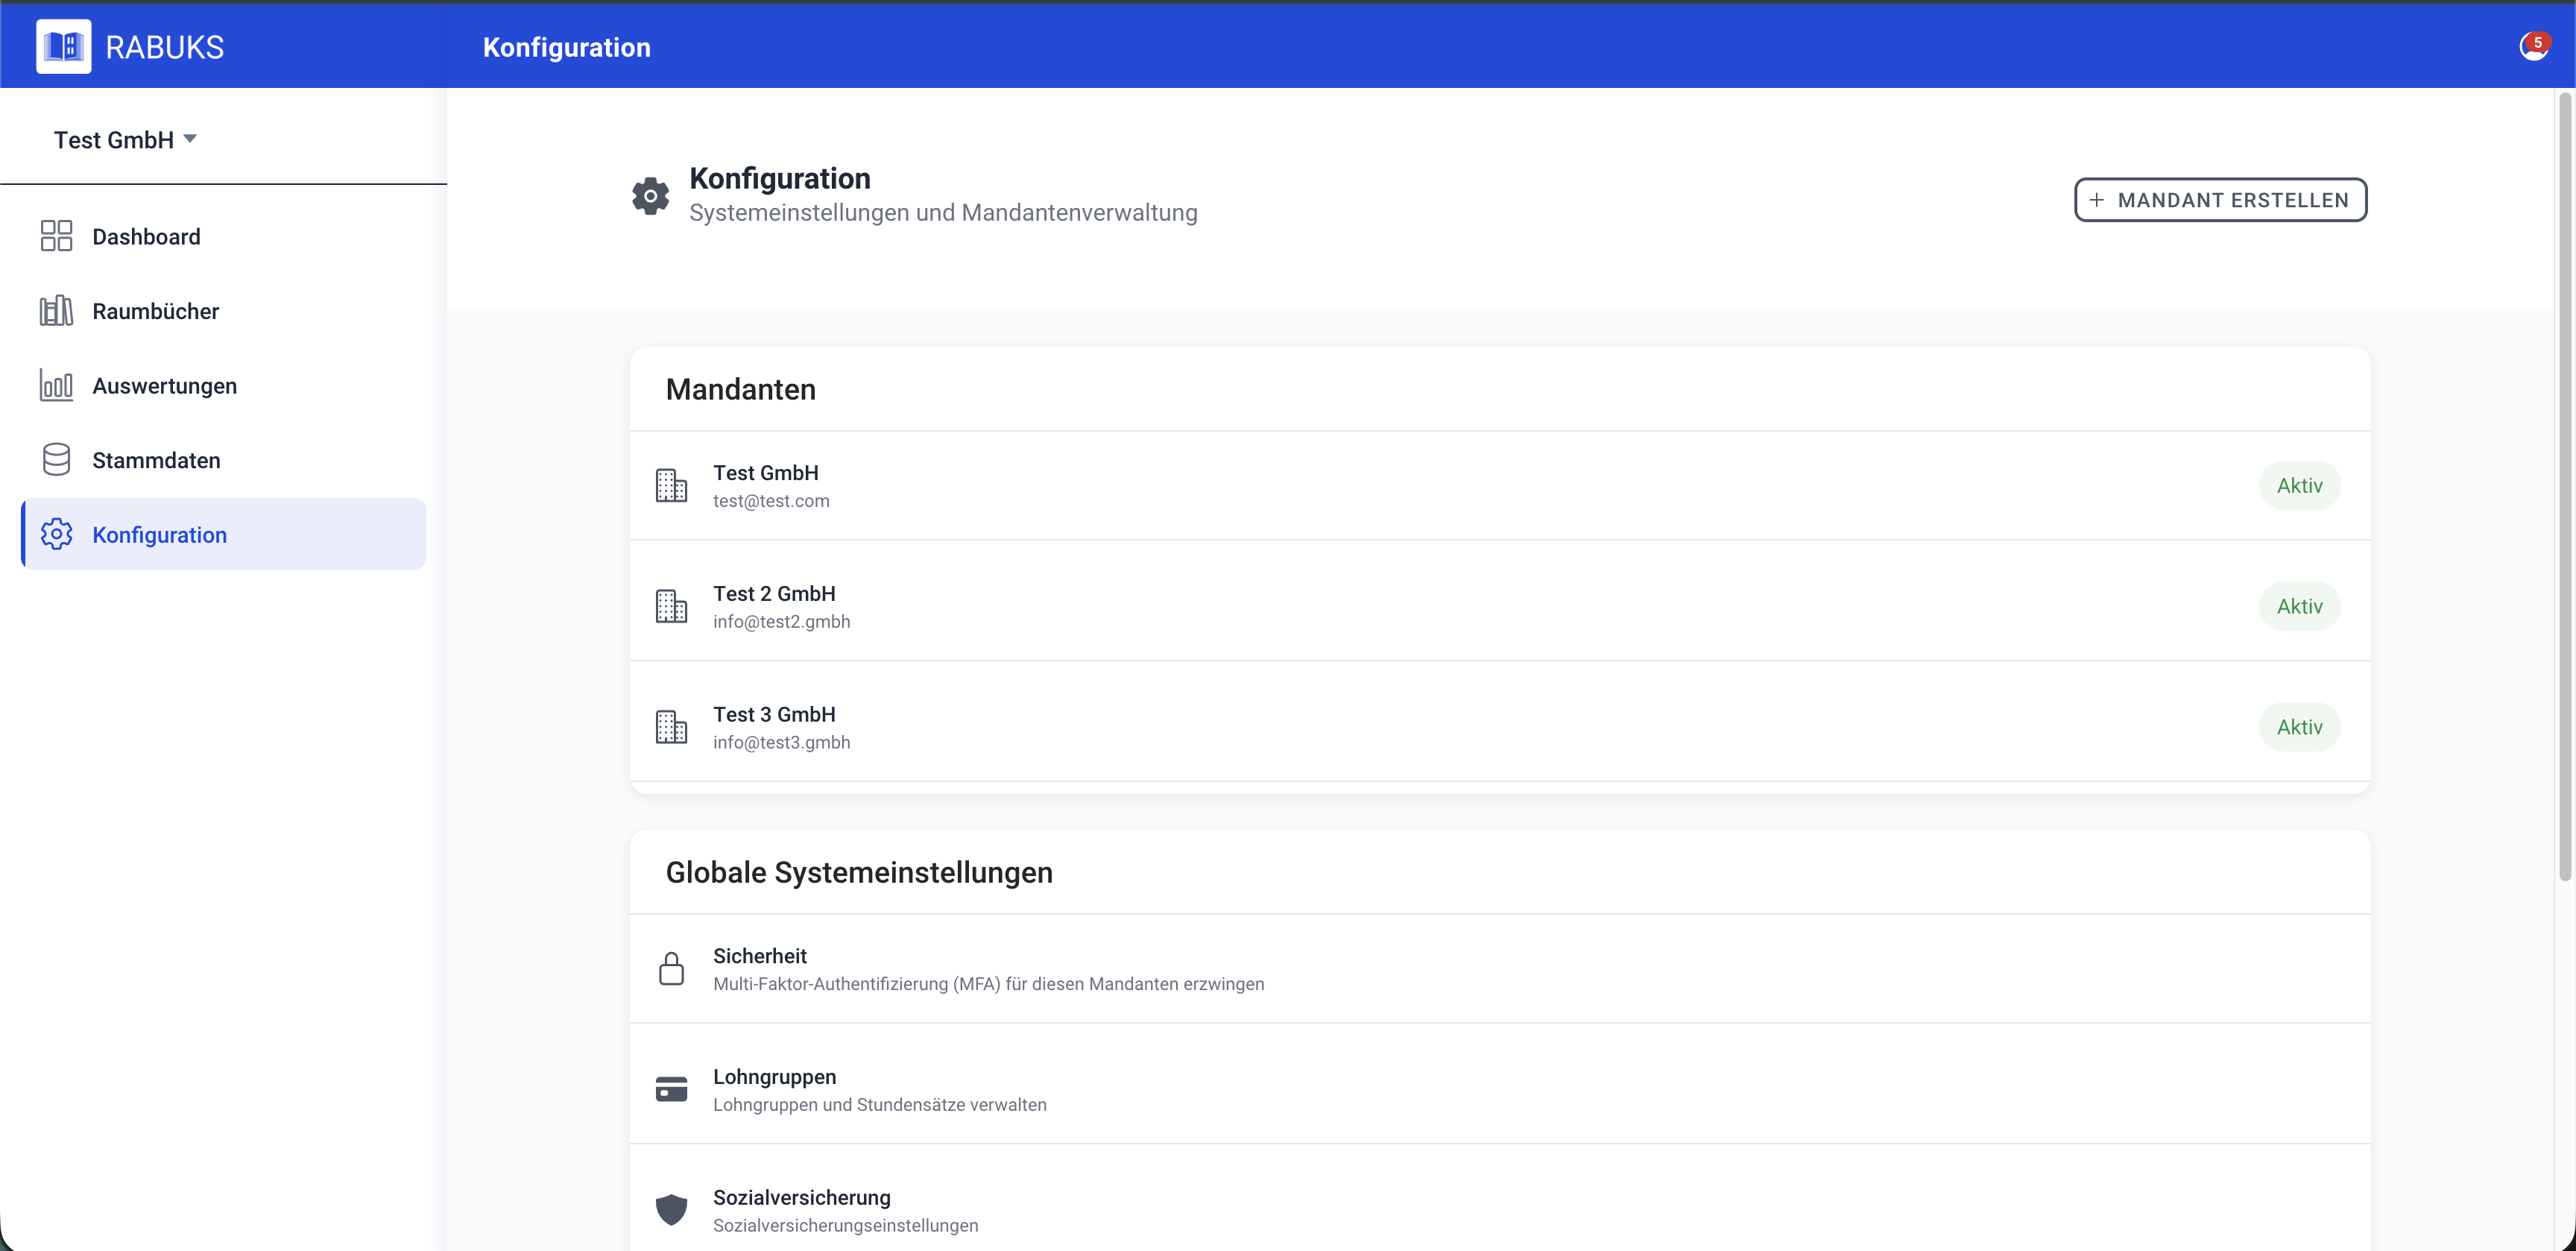Click the Dashboard grid icon
2576x1251 pixels.
[x=56, y=236]
